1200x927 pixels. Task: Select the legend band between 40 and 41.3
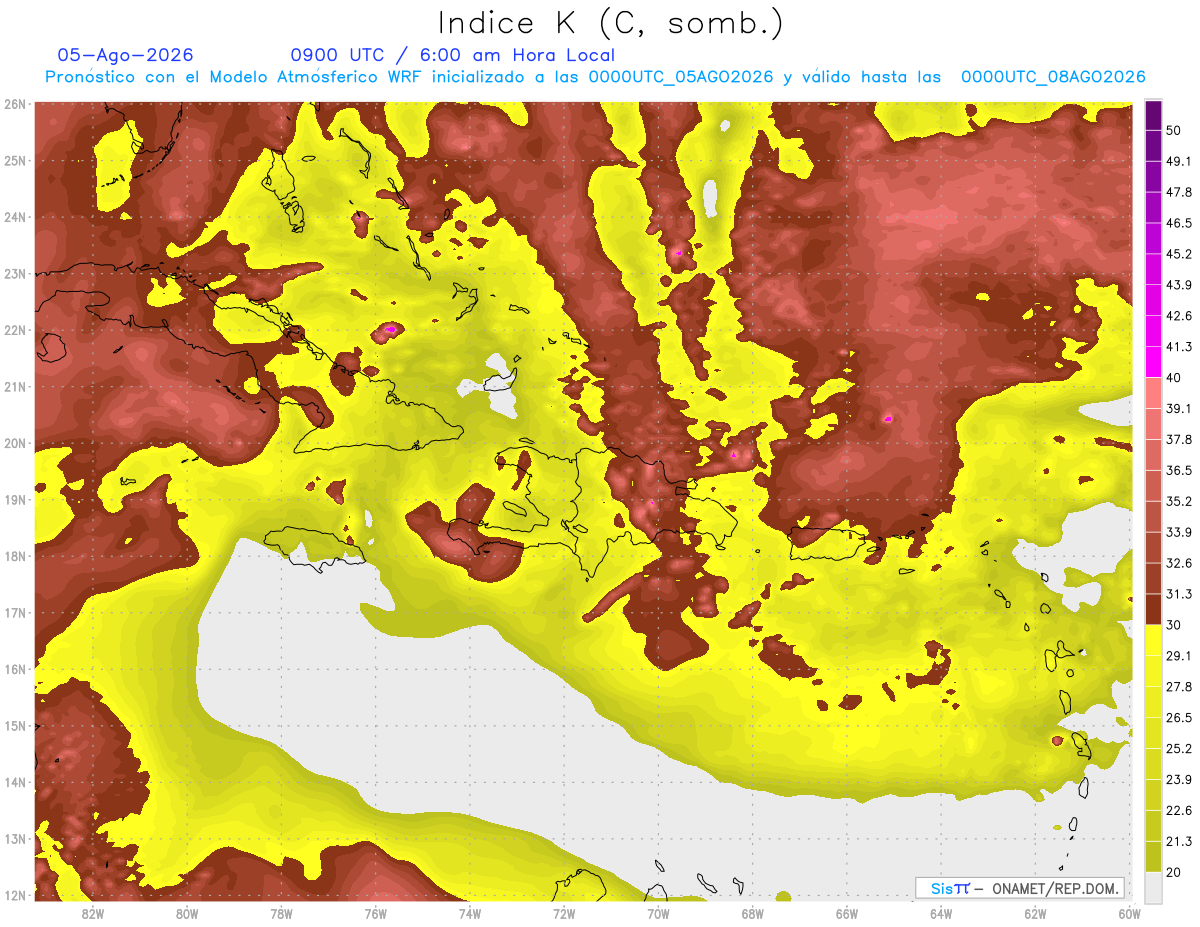1153,362
